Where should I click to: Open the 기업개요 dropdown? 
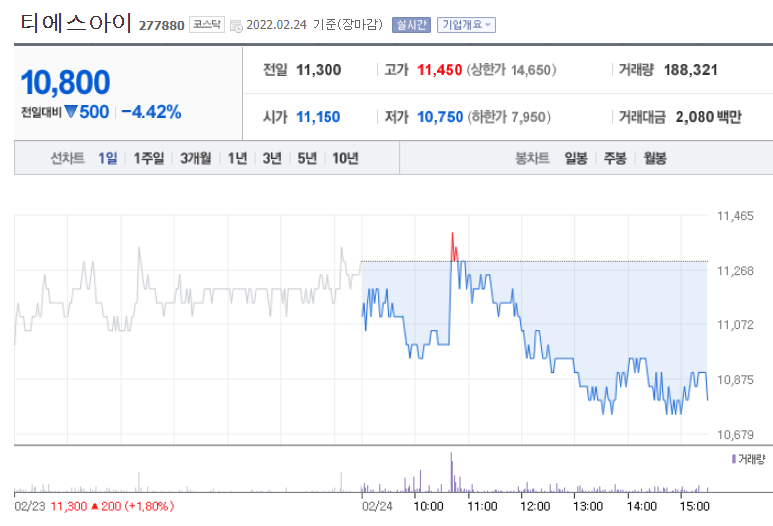(466, 25)
